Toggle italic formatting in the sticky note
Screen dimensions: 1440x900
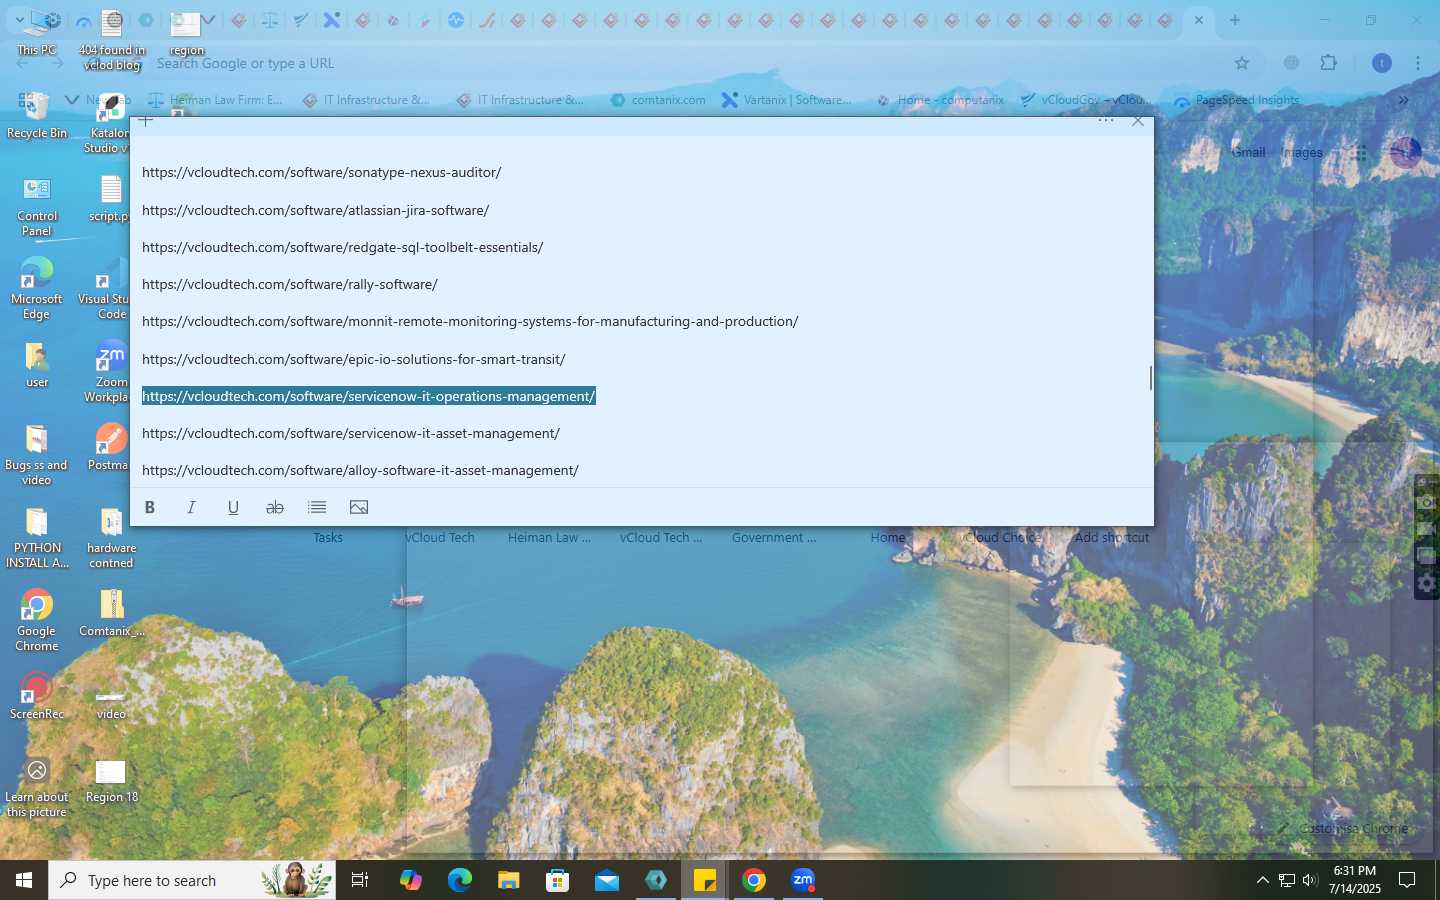tap(191, 507)
